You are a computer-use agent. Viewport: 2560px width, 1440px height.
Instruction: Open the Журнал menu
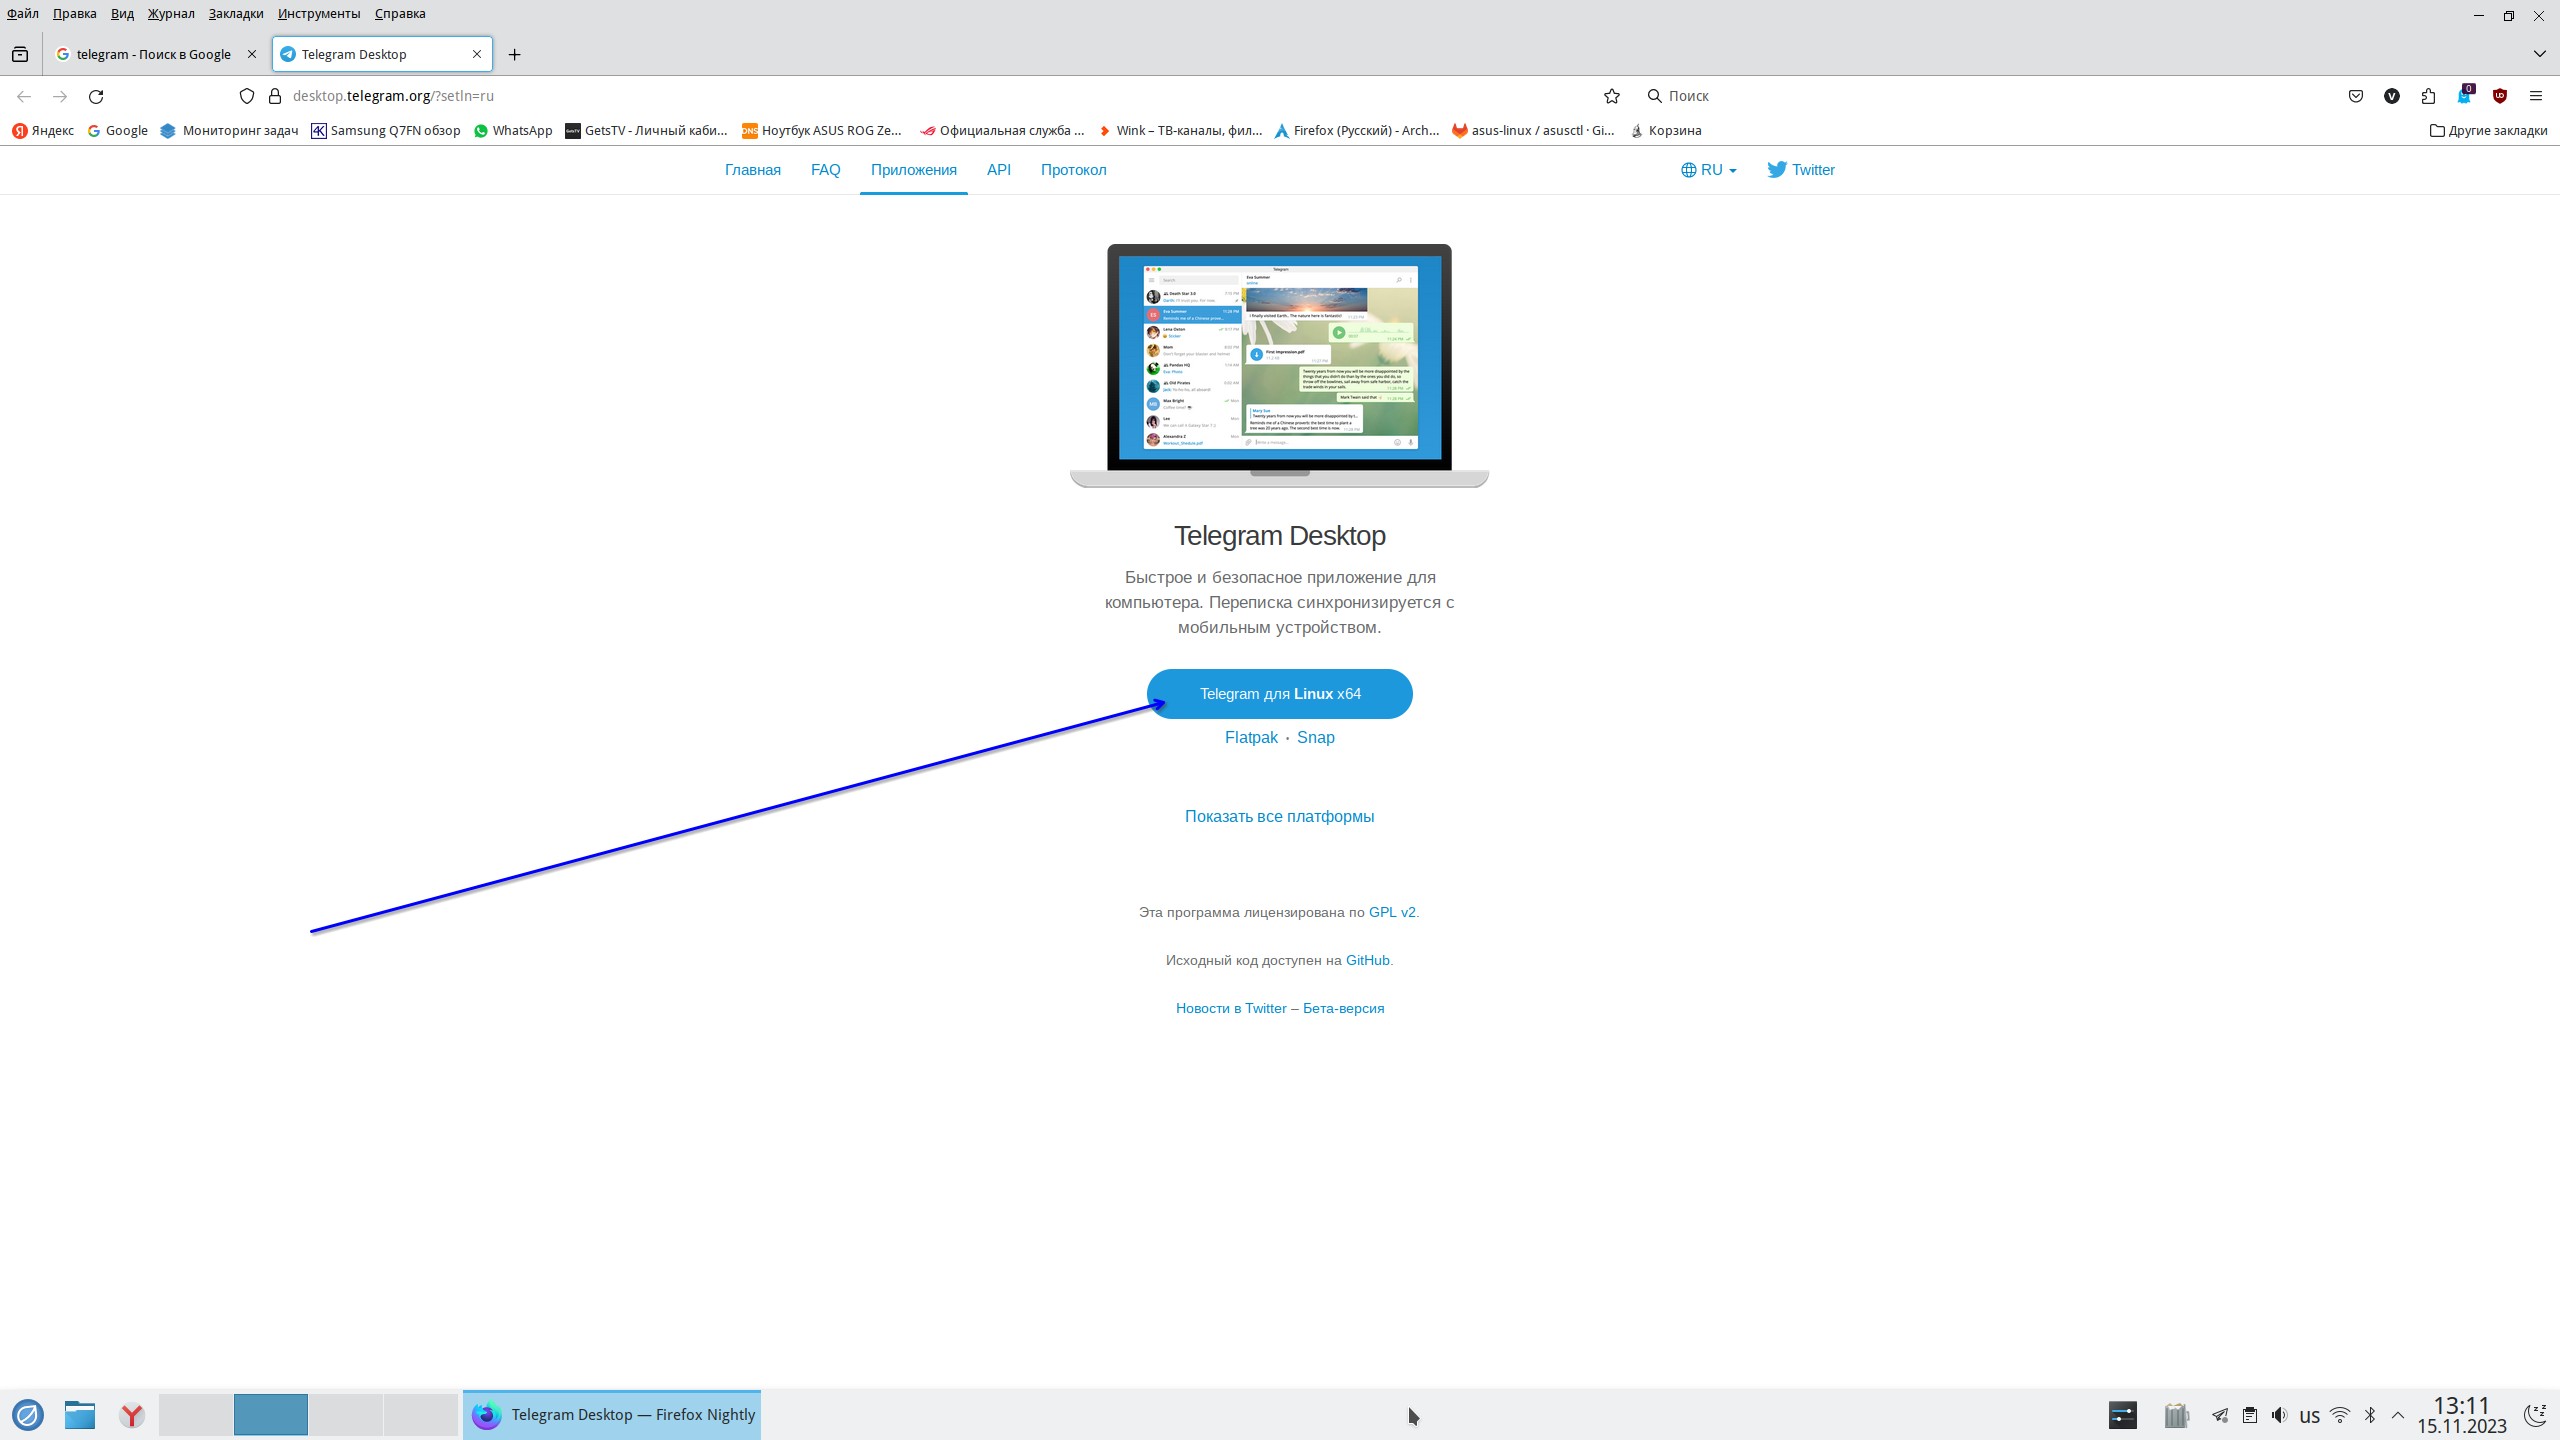pyautogui.click(x=171, y=14)
